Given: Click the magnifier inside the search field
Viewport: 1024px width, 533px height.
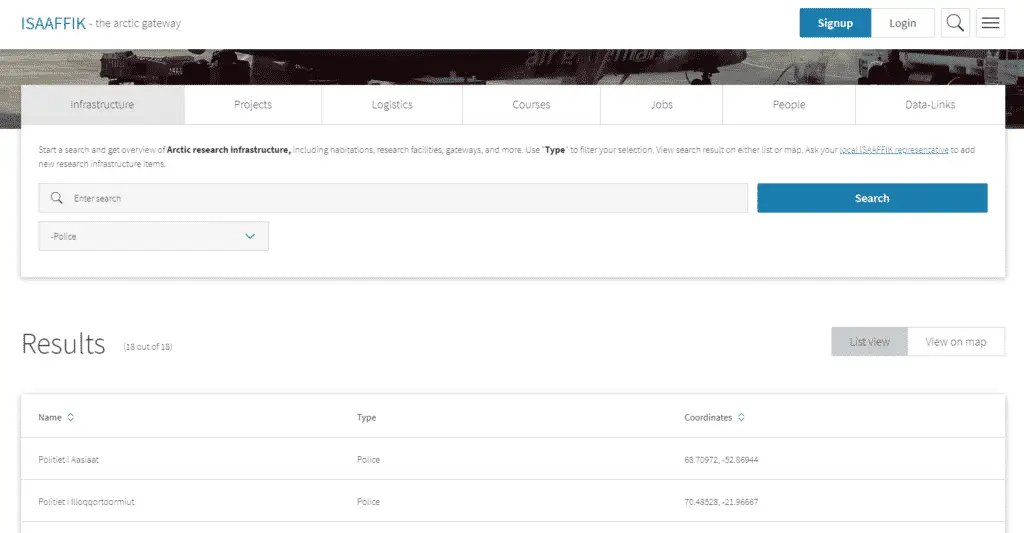Looking at the screenshot, I should (57, 198).
